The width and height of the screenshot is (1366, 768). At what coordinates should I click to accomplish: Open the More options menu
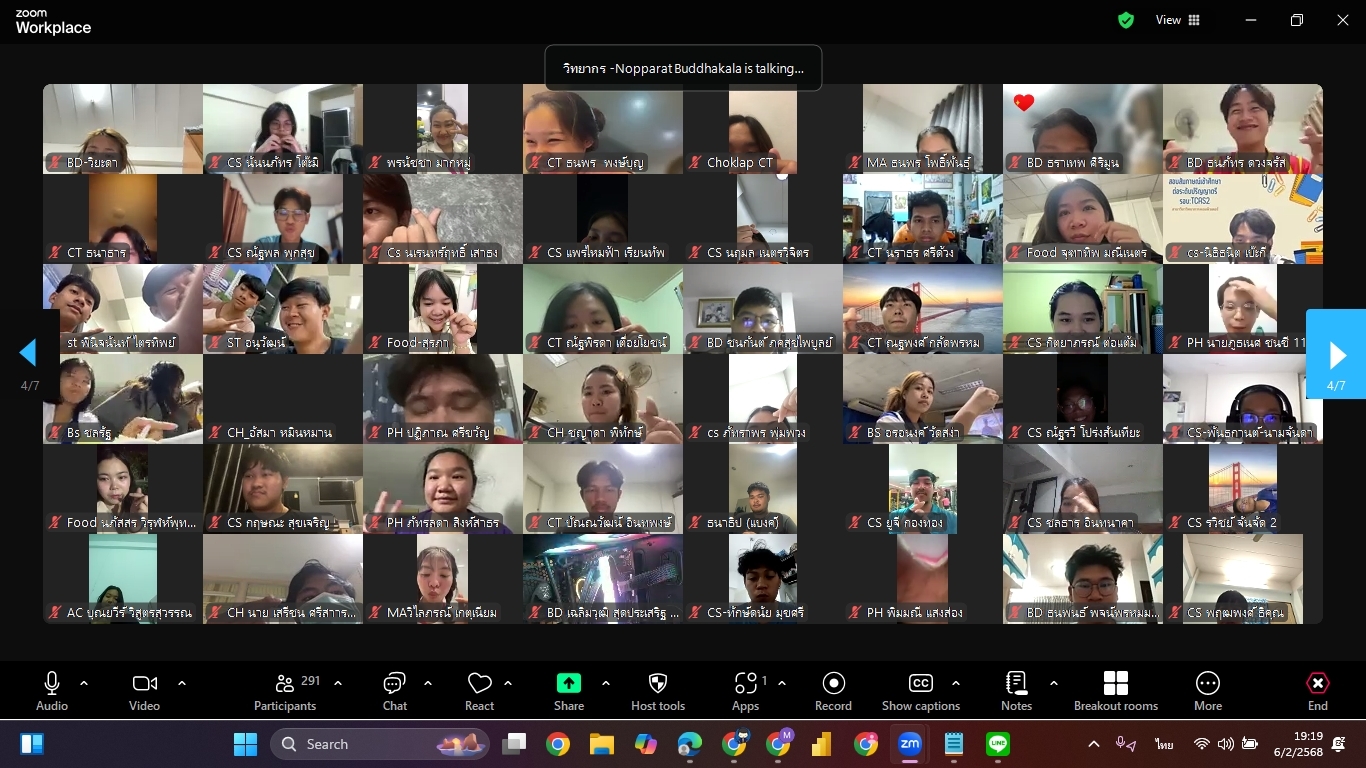pos(1207,691)
